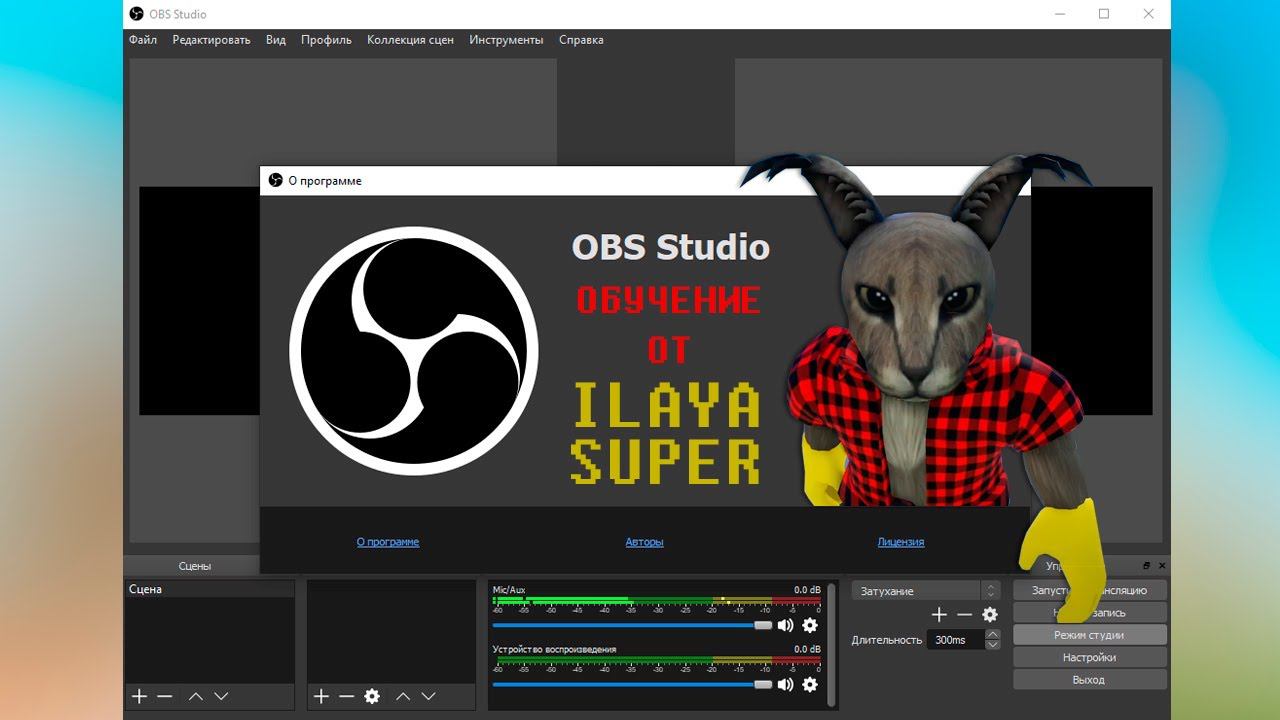Increase the Длительность value with the up arrow
This screenshot has height=720, width=1280.
992,634
